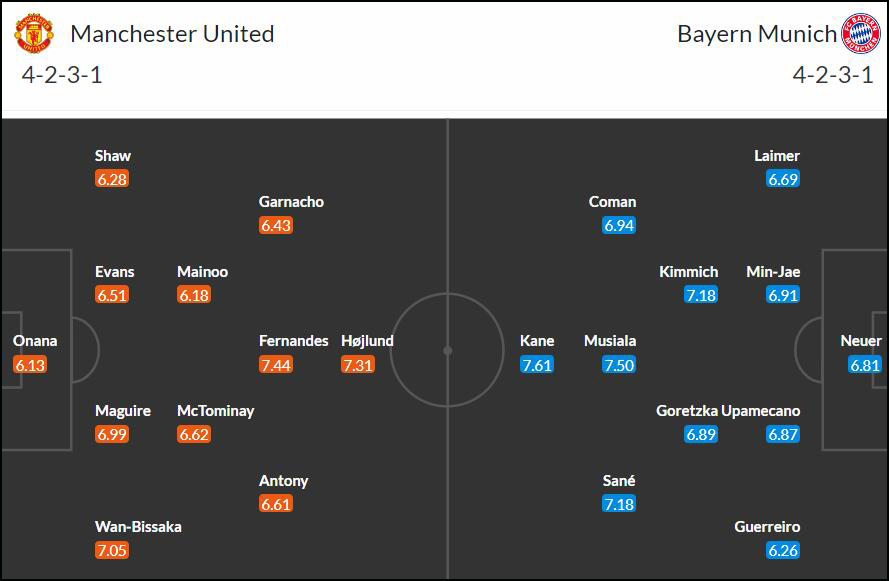Click Guerreiro's 6.26 rating

click(x=783, y=550)
